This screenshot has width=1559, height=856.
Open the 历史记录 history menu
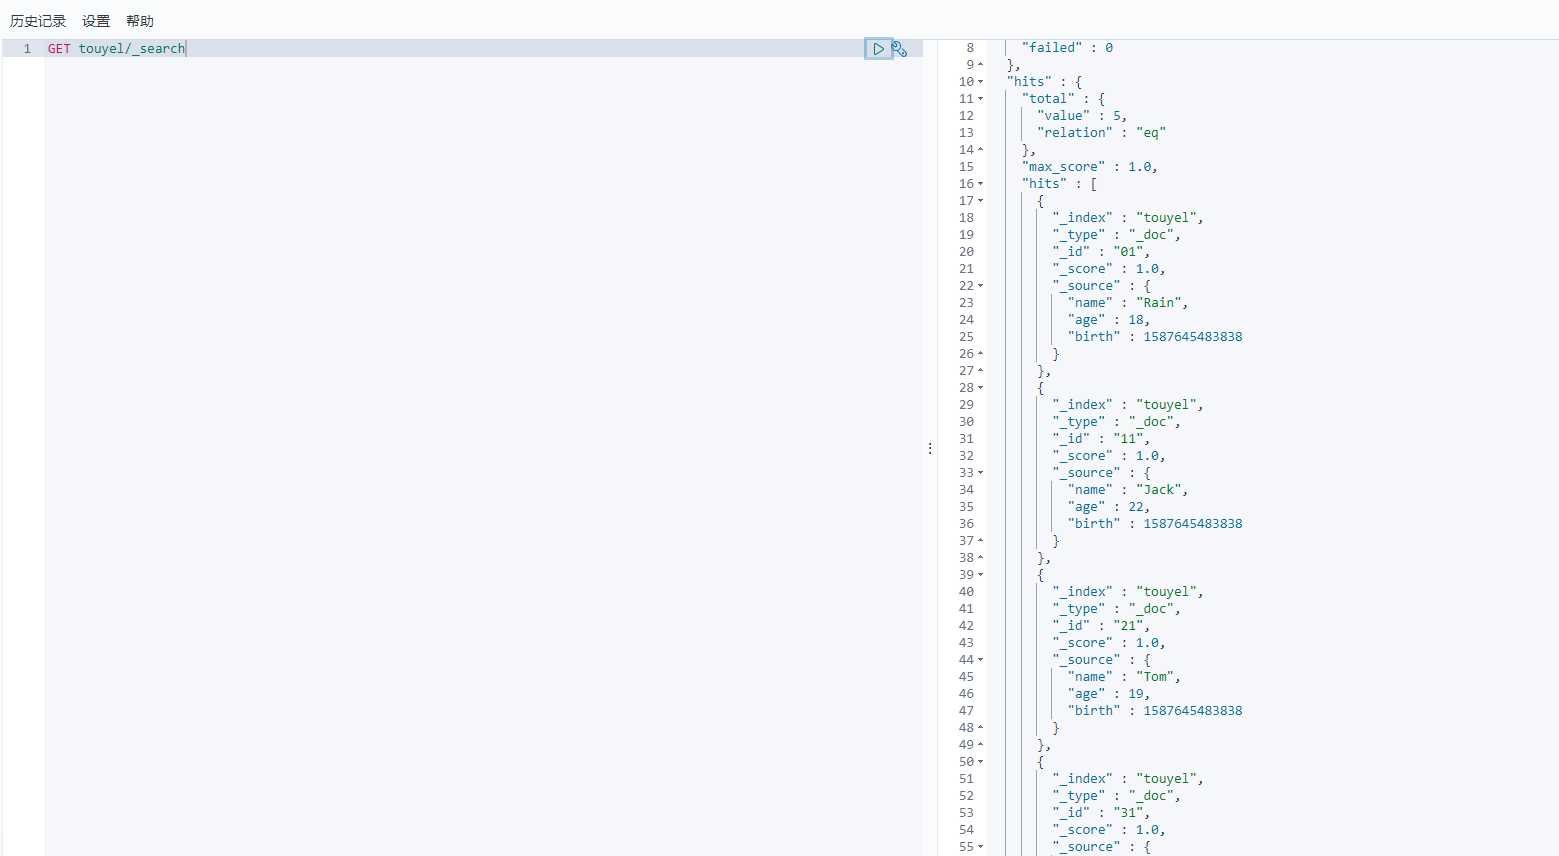pos(38,21)
